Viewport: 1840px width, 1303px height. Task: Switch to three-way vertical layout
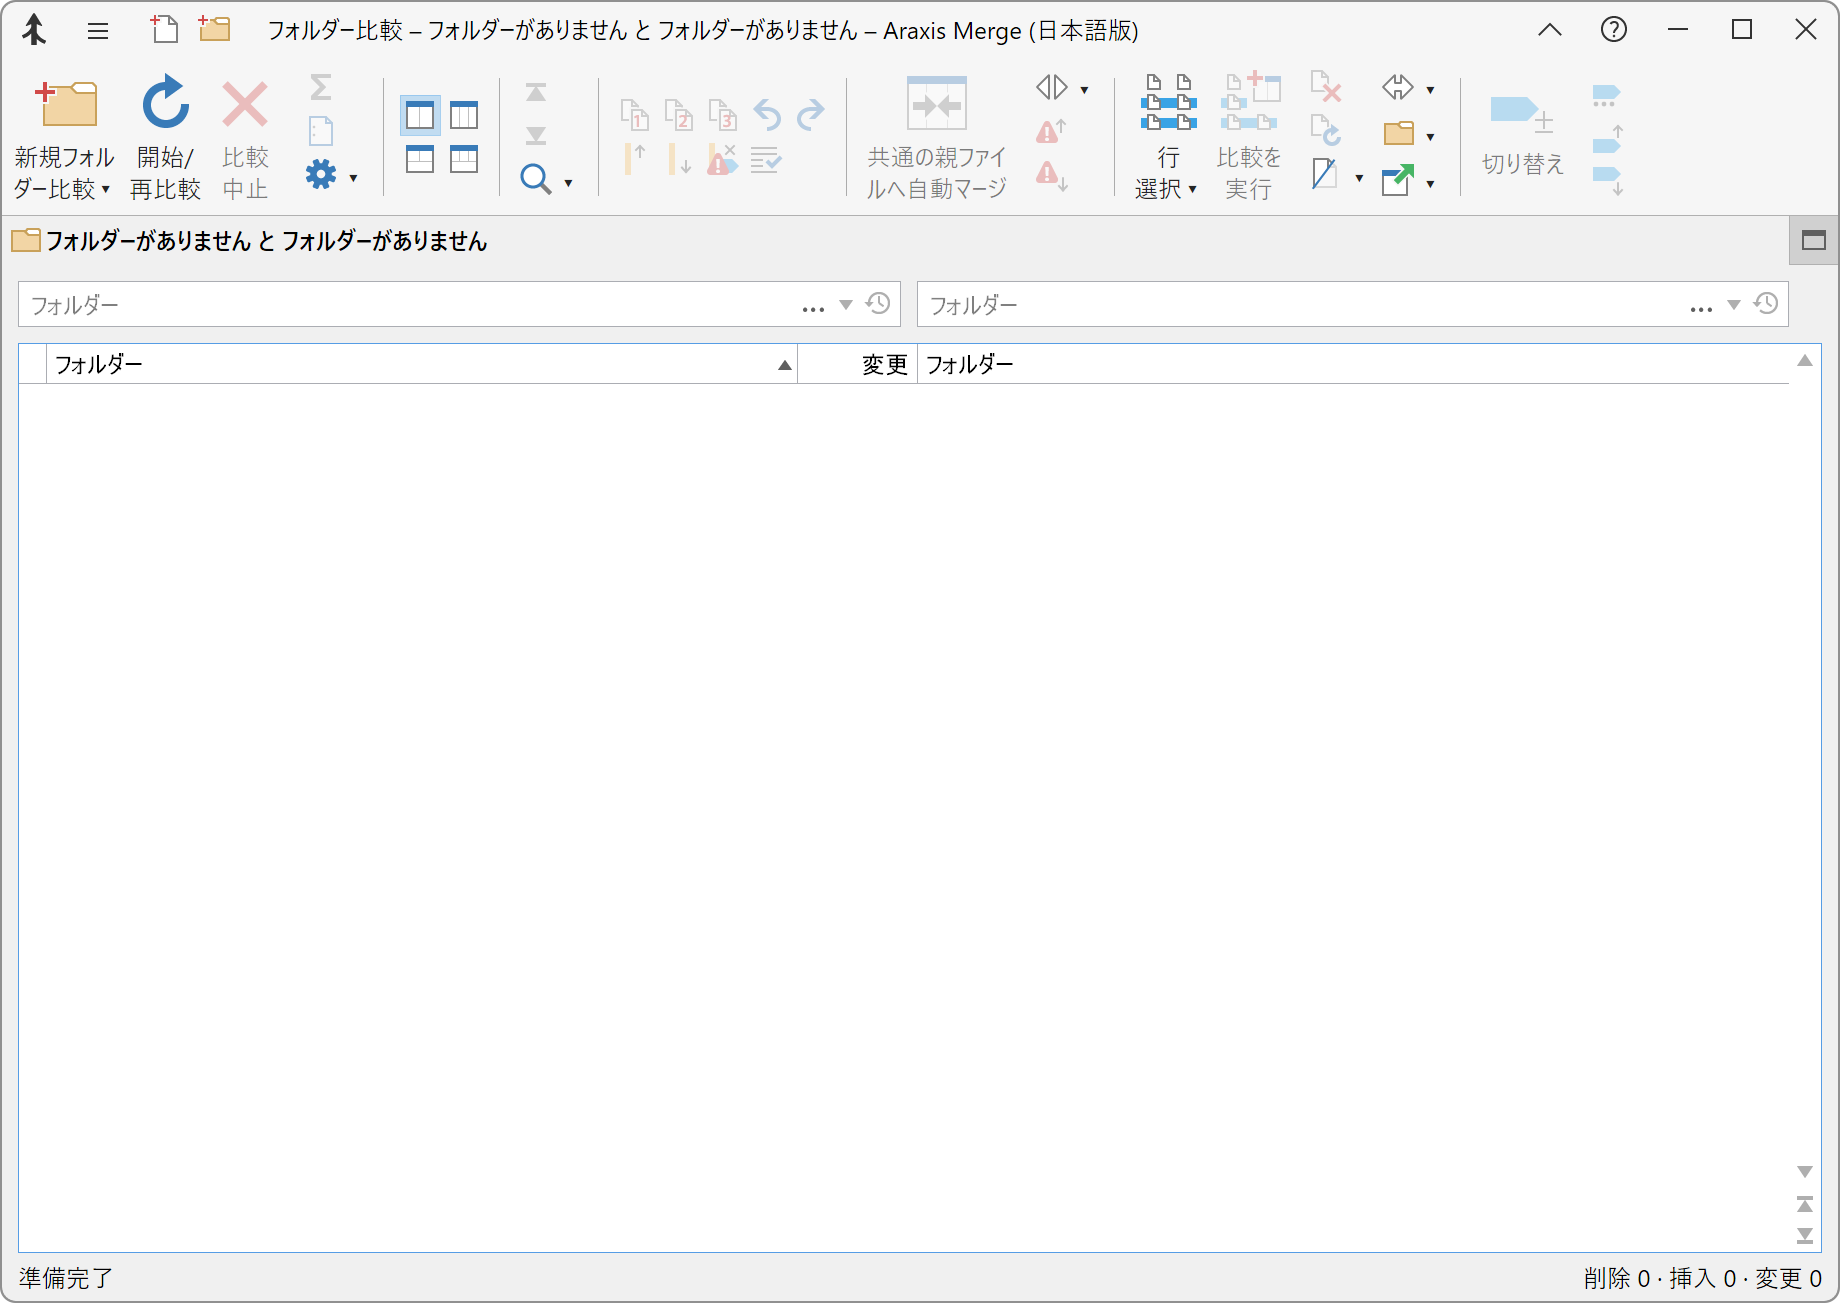464,116
